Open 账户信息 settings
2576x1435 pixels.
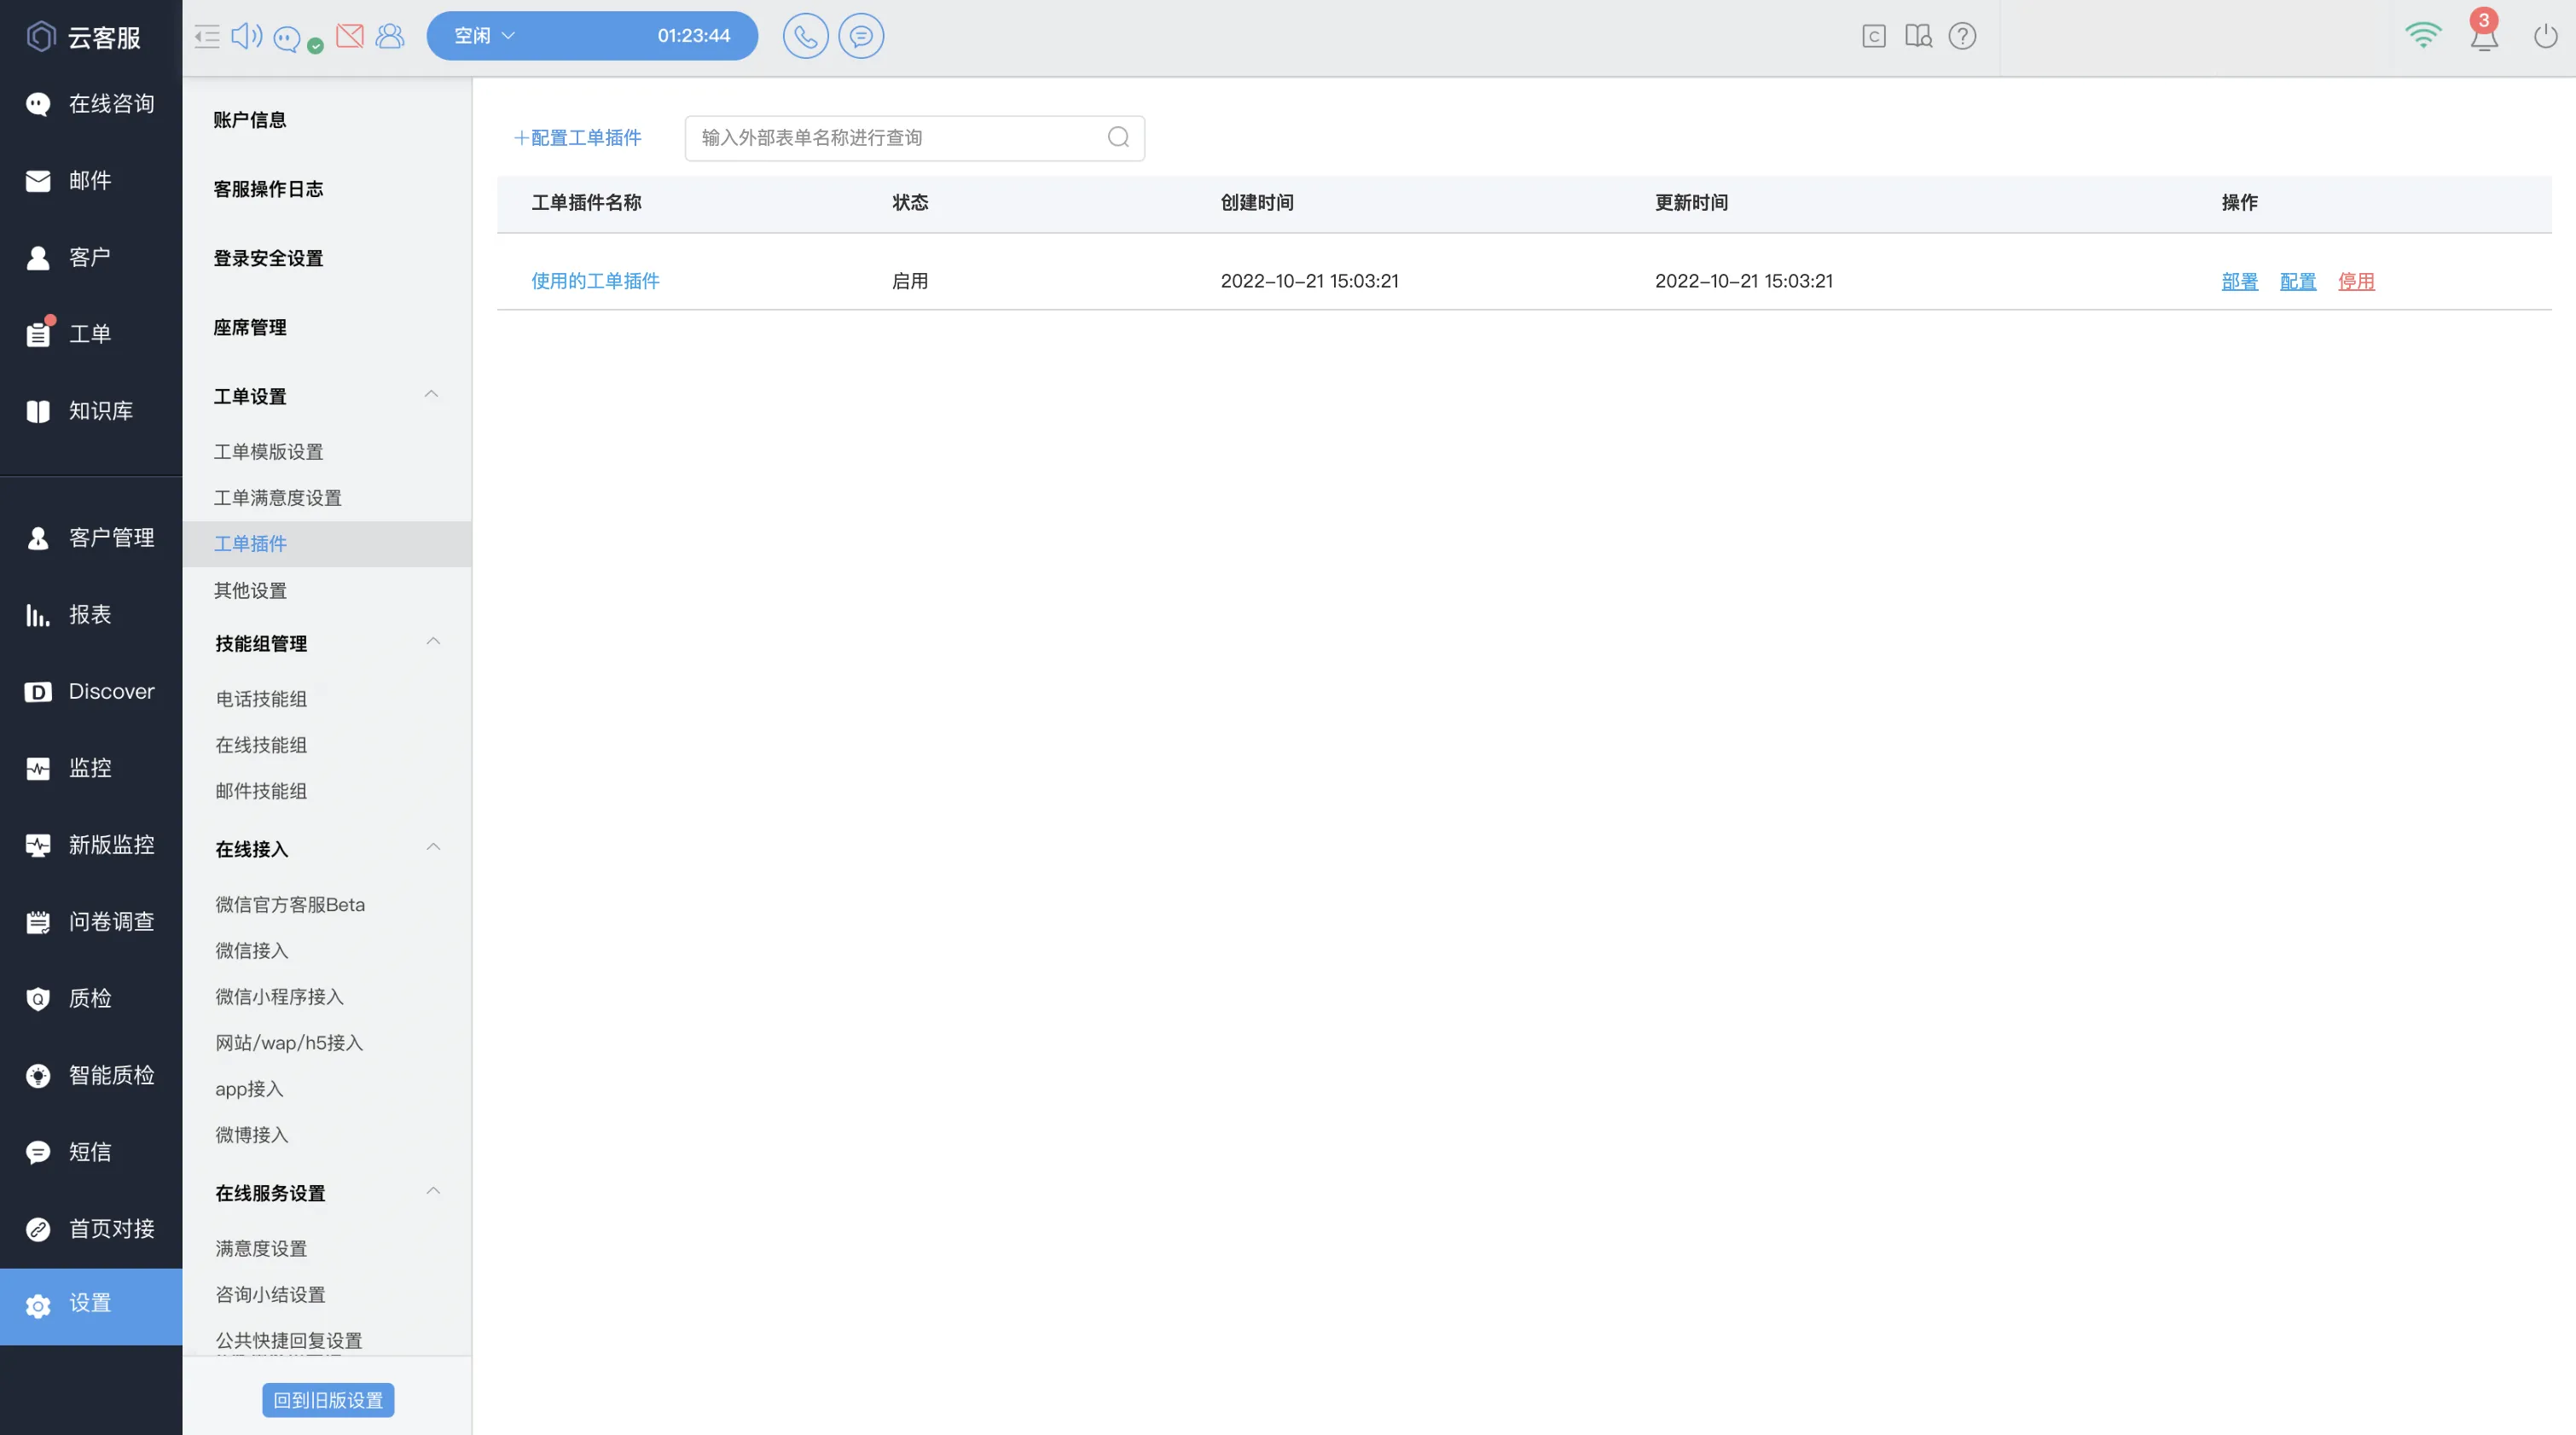(250, 120)
